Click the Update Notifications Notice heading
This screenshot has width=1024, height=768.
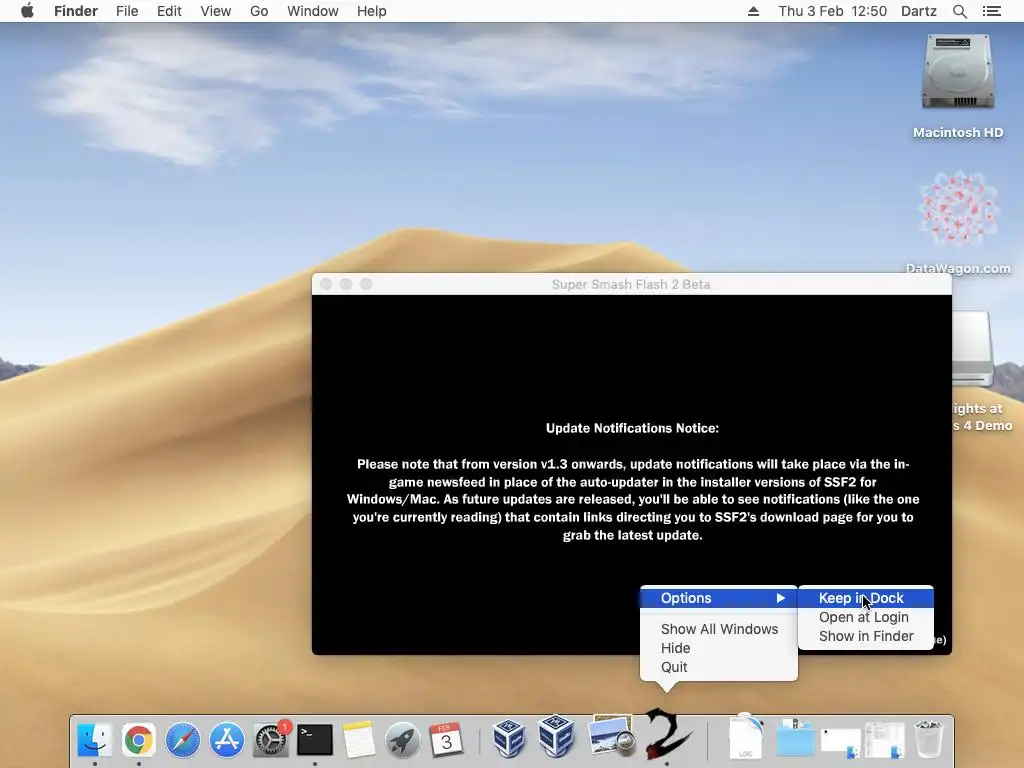point(632,428)
